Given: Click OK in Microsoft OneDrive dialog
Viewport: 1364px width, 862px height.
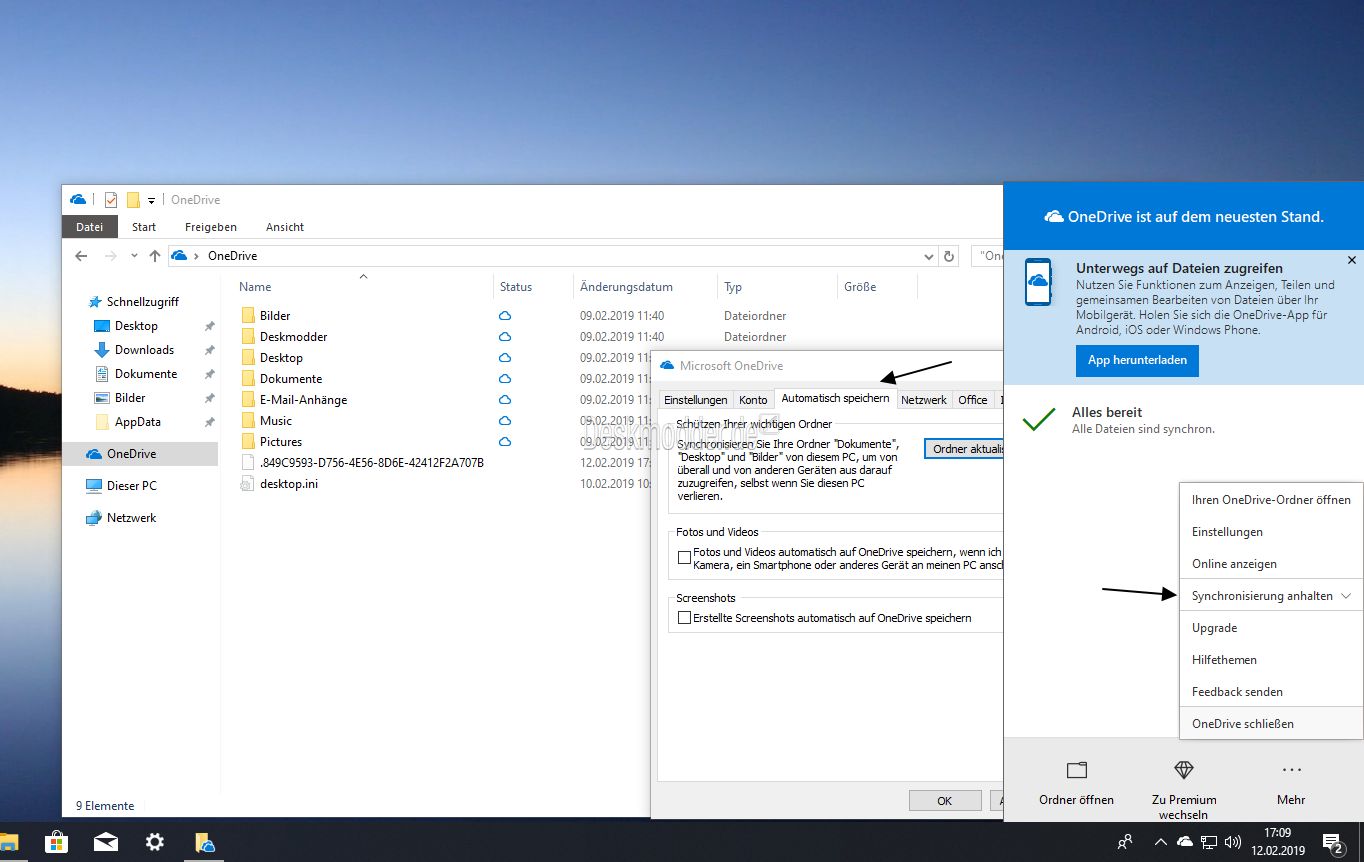Looking at the screenshot, I should click(x=945, y=801).
